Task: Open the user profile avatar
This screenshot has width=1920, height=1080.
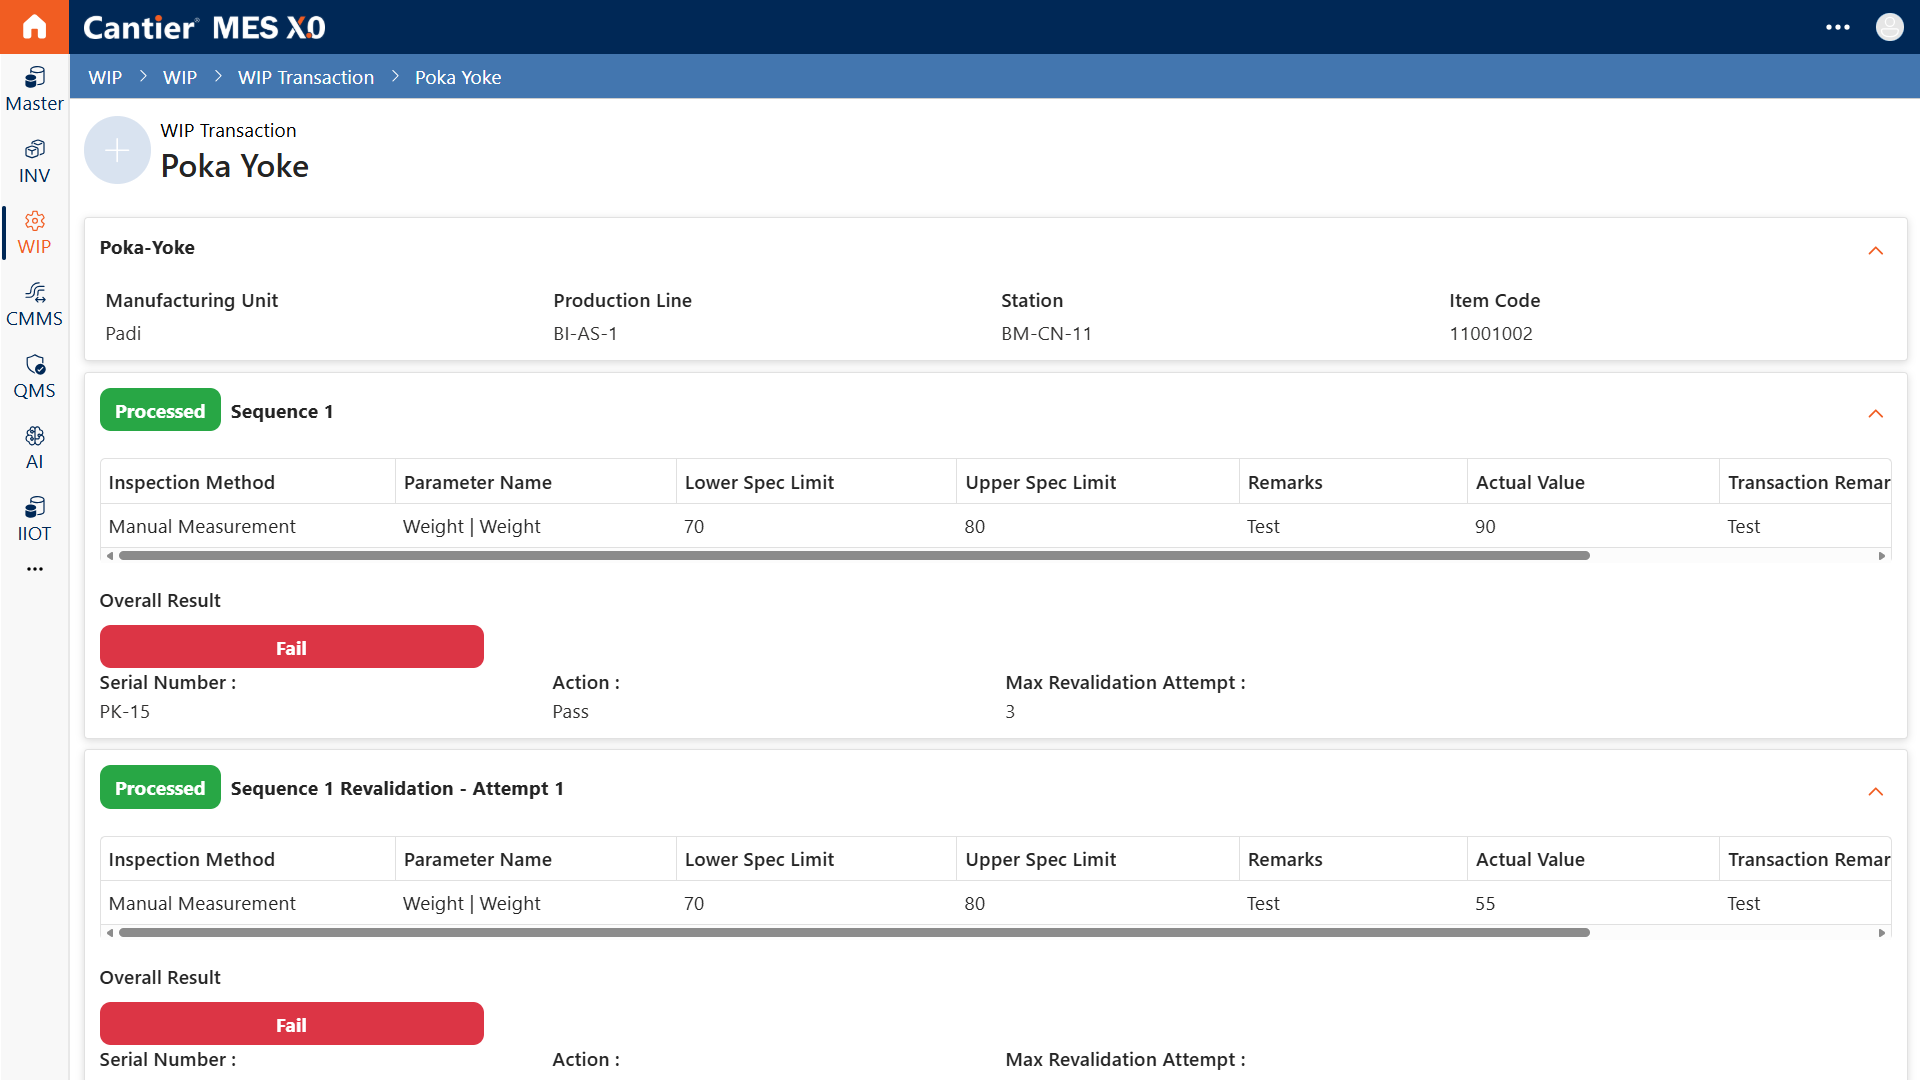Action: point(1889,27)
